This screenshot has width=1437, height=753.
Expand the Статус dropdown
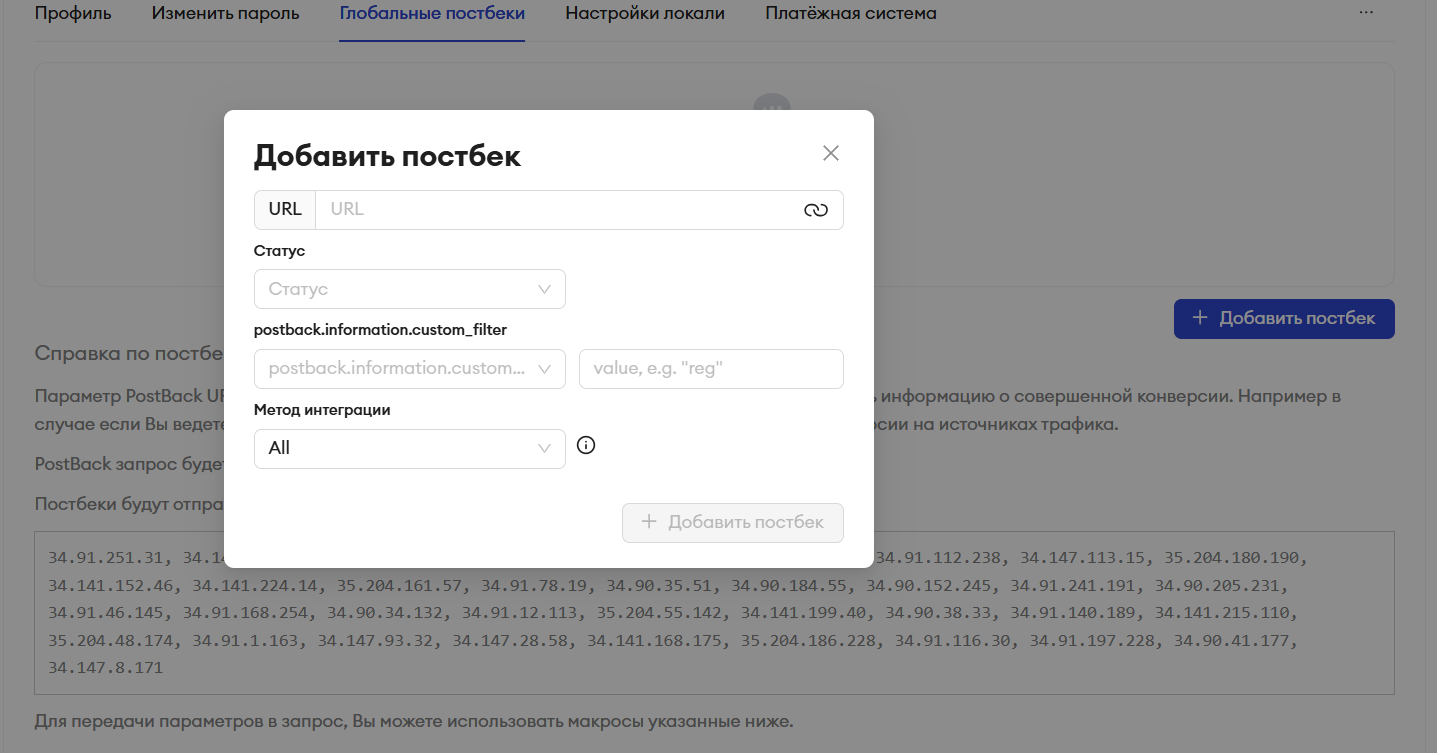point(409,289)
